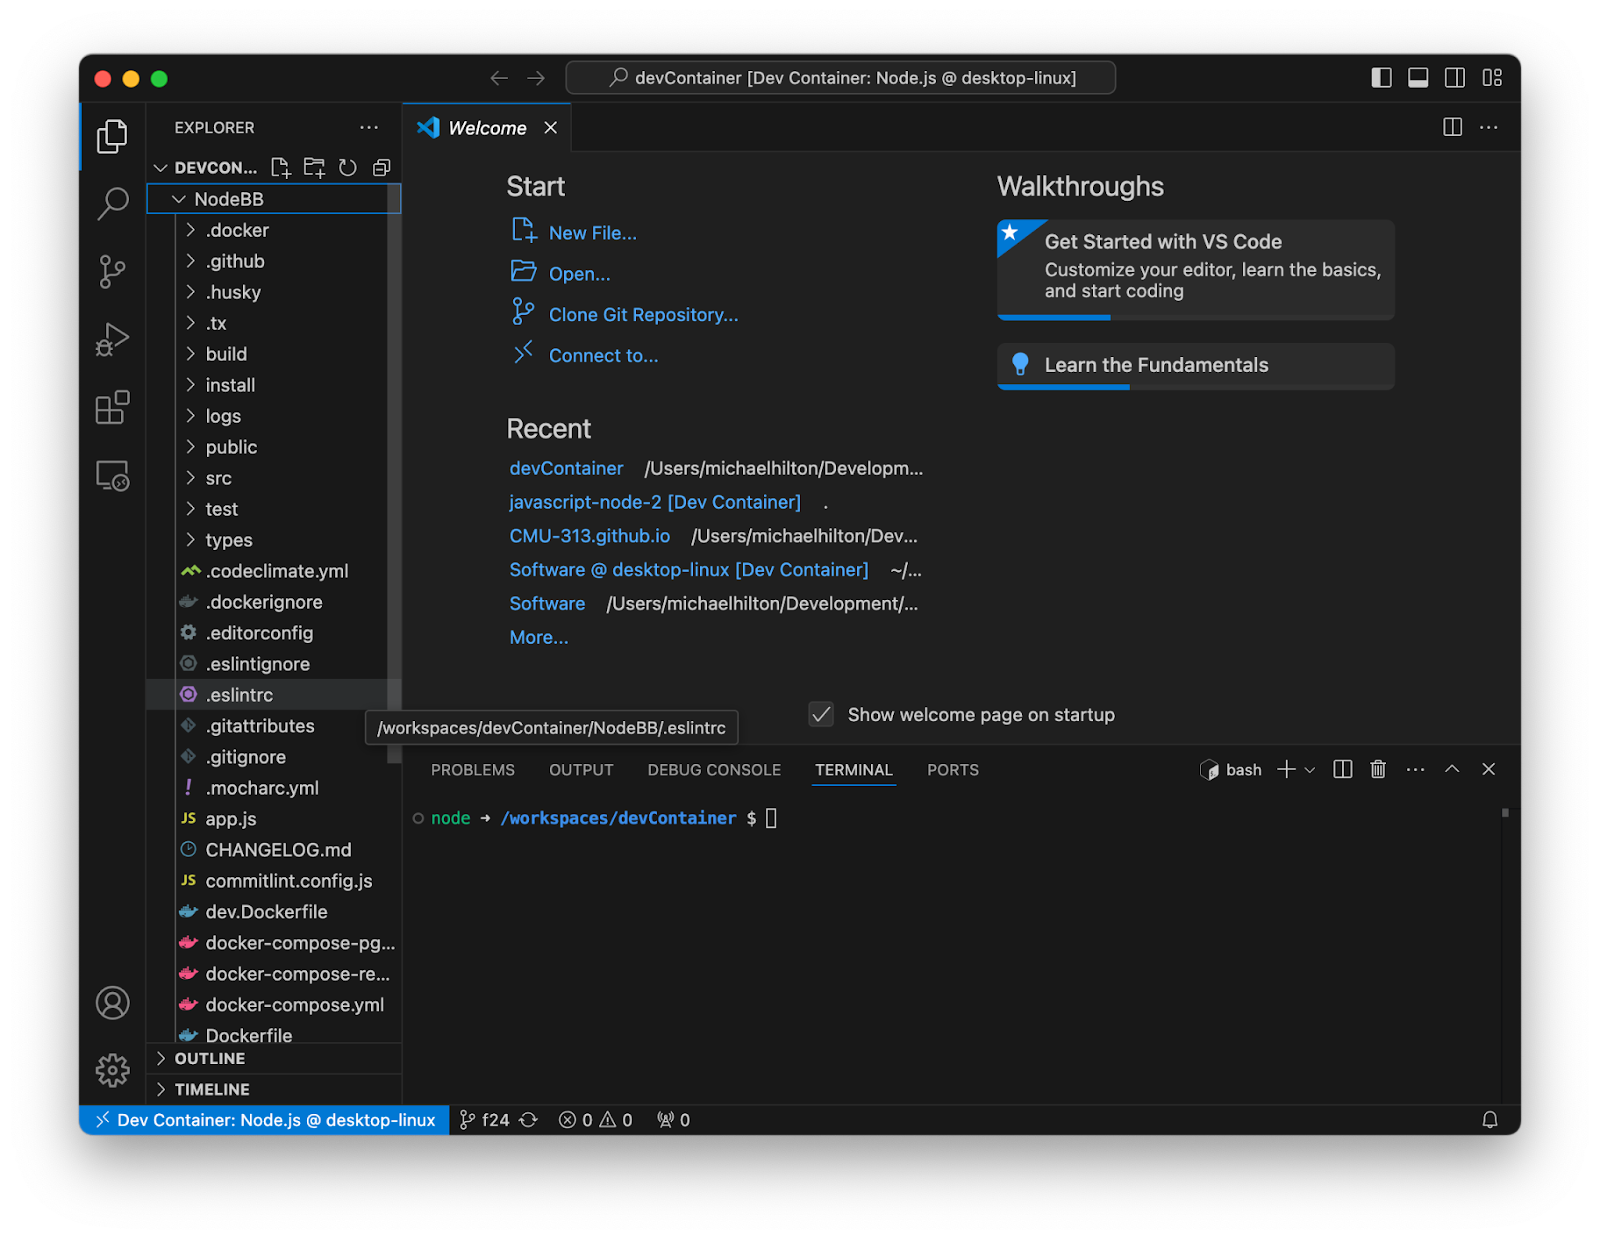Image resolution: width=1600 pixels, height=1239 pixels.
Task: Switch to the PORTS tab
Action: 952,770
